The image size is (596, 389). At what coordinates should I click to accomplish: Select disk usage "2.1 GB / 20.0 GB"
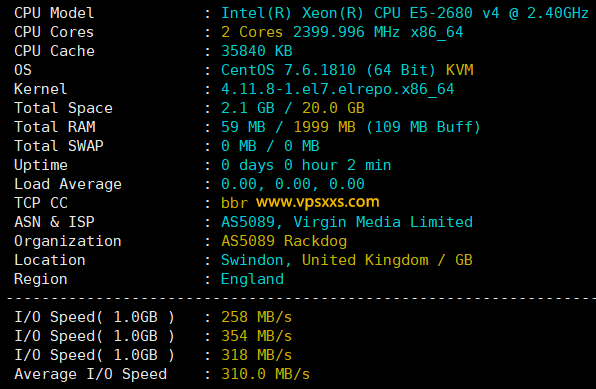pos(293,108)
